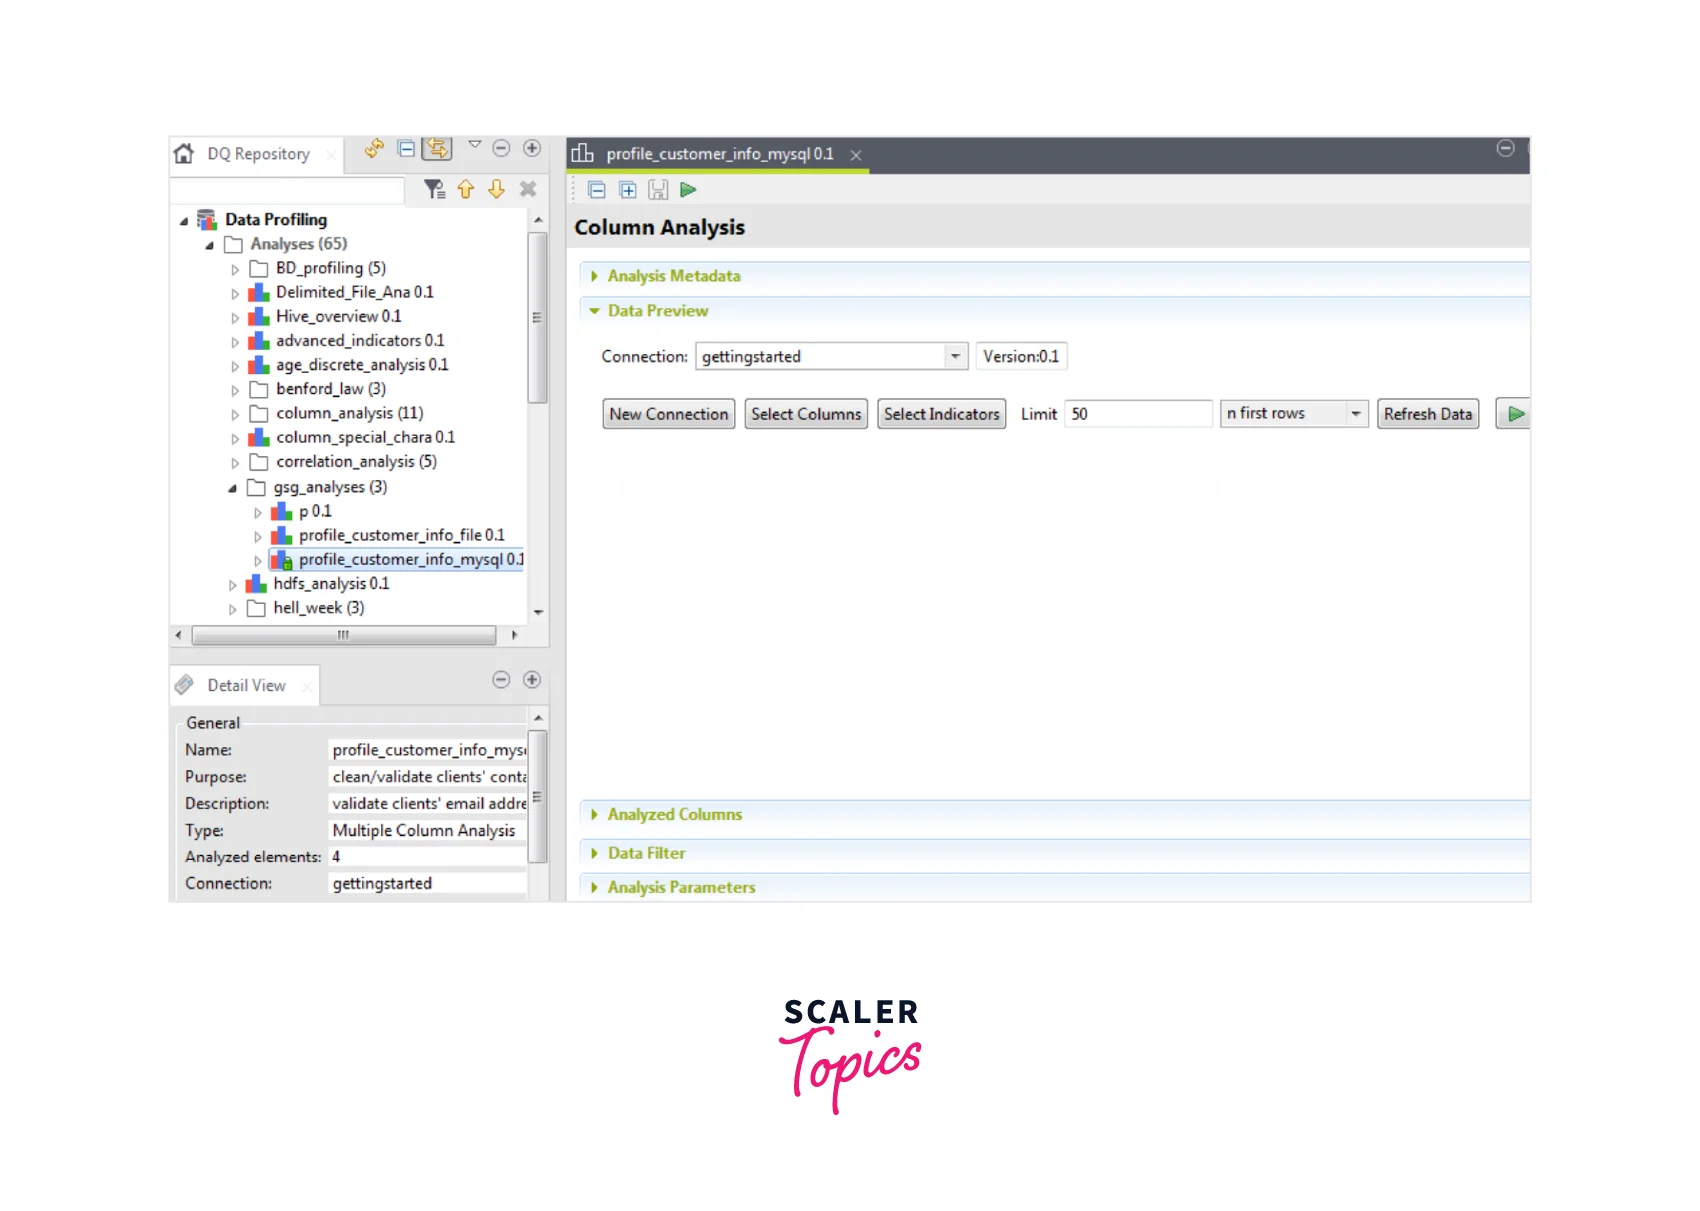Click the Refresh Data button
Image resolution: width=1700 pixels, height=1211 pixels.
pos(1427,414)
